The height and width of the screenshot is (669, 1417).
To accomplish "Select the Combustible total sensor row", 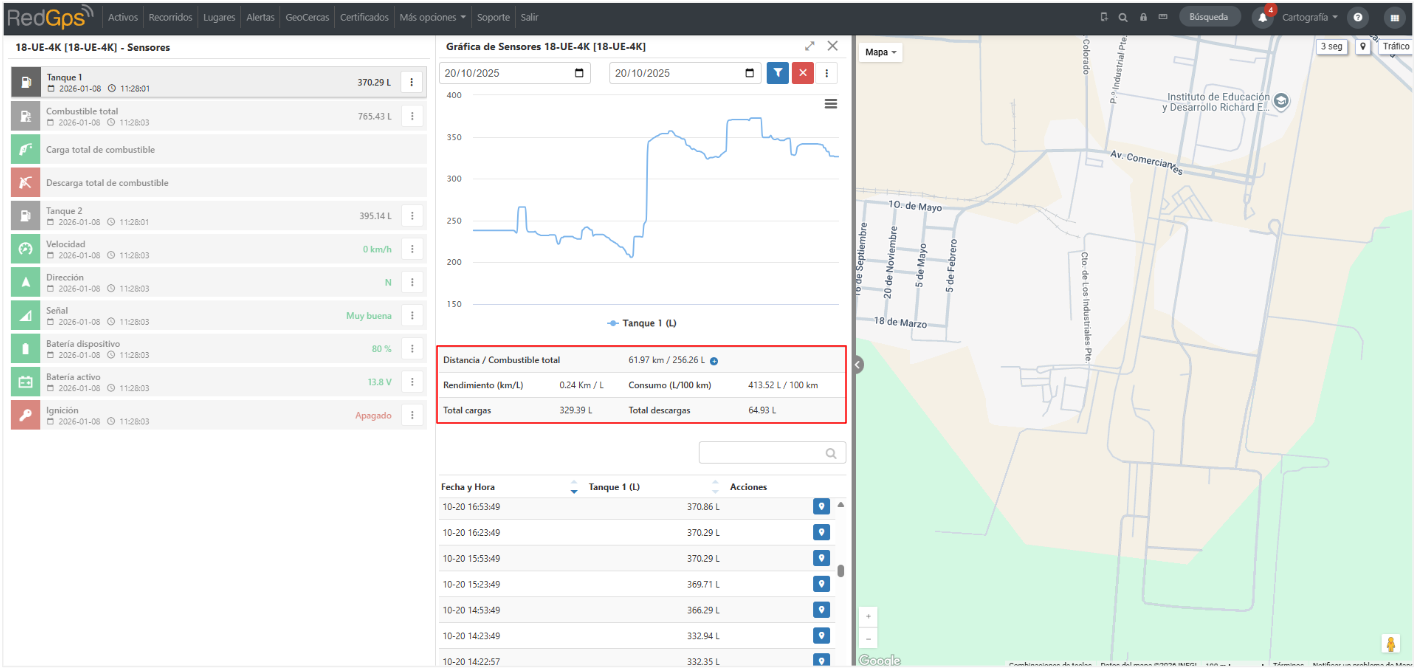I will click(x=219, y=116).
